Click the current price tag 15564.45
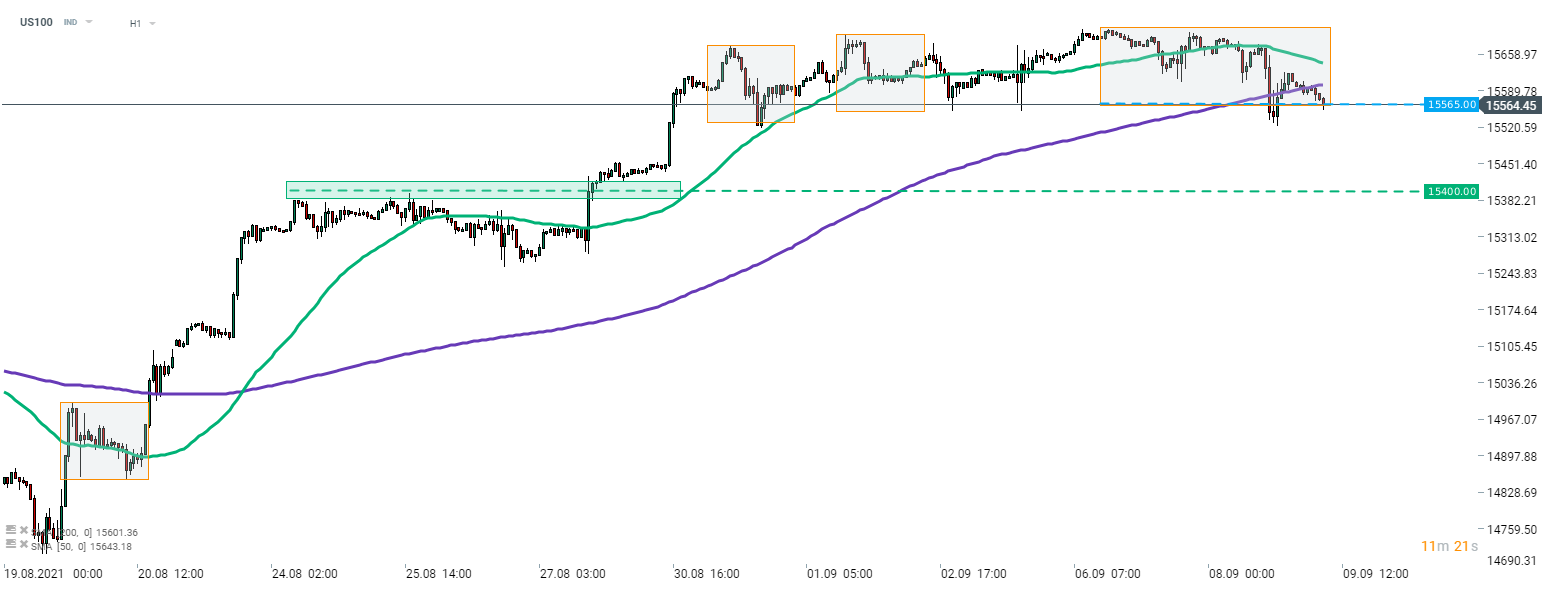 point(1510,105)
